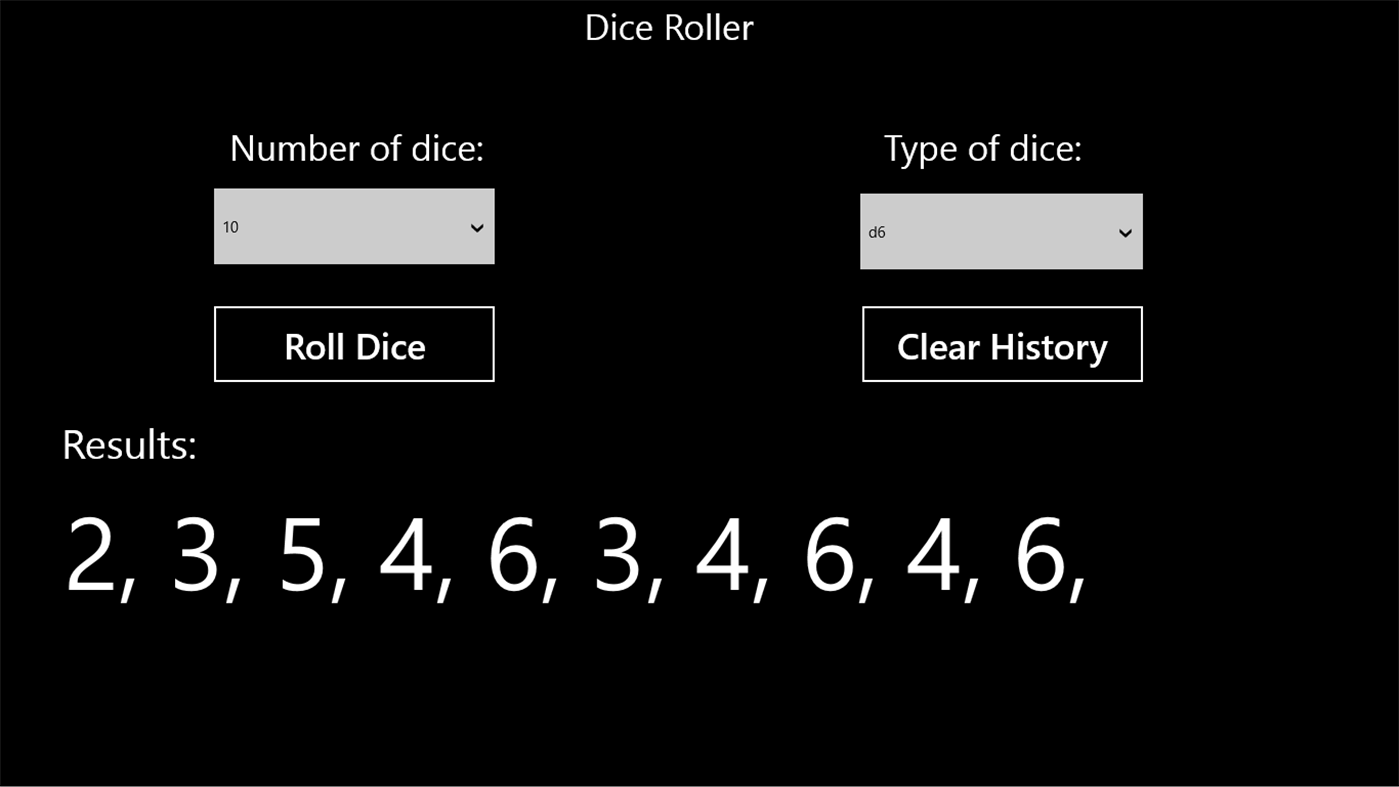Click the Number of dice: label
The height and width of the screenshot is (787, 1399).
[356, 147]
